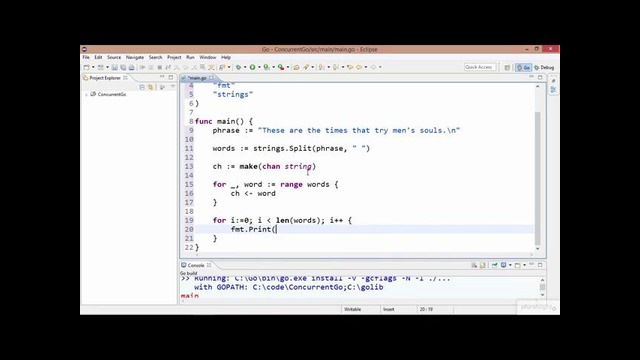
Task: Click the 'Insert' status bar entry
Action: click(389, 309)
